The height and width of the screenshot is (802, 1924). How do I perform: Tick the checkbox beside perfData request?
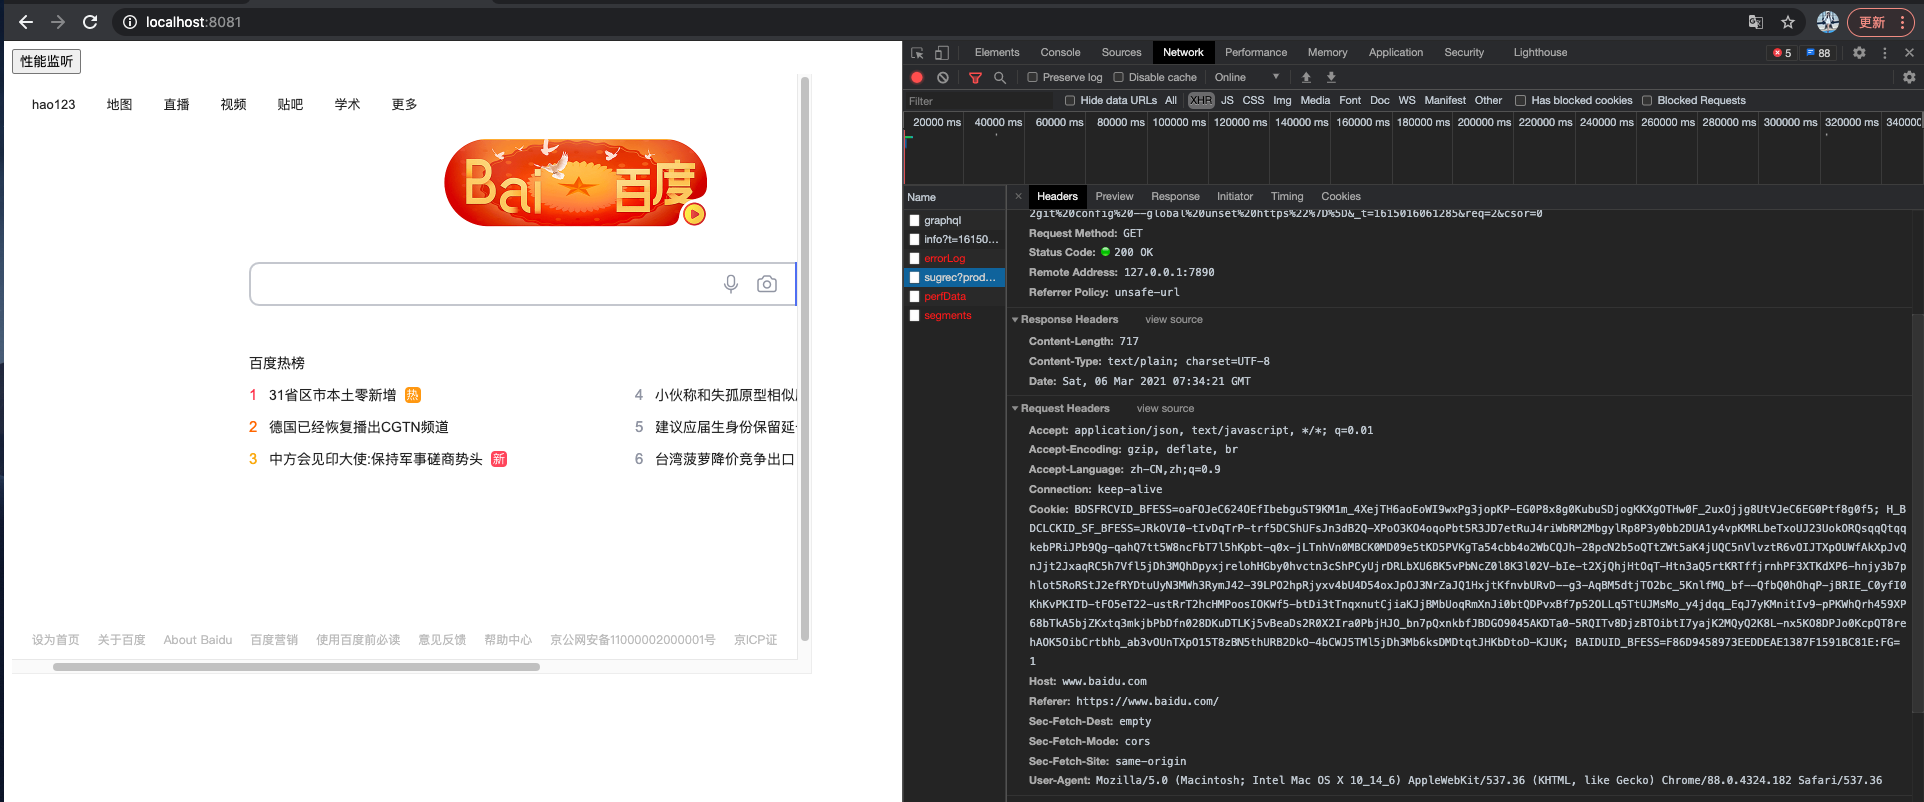[914, 296]
